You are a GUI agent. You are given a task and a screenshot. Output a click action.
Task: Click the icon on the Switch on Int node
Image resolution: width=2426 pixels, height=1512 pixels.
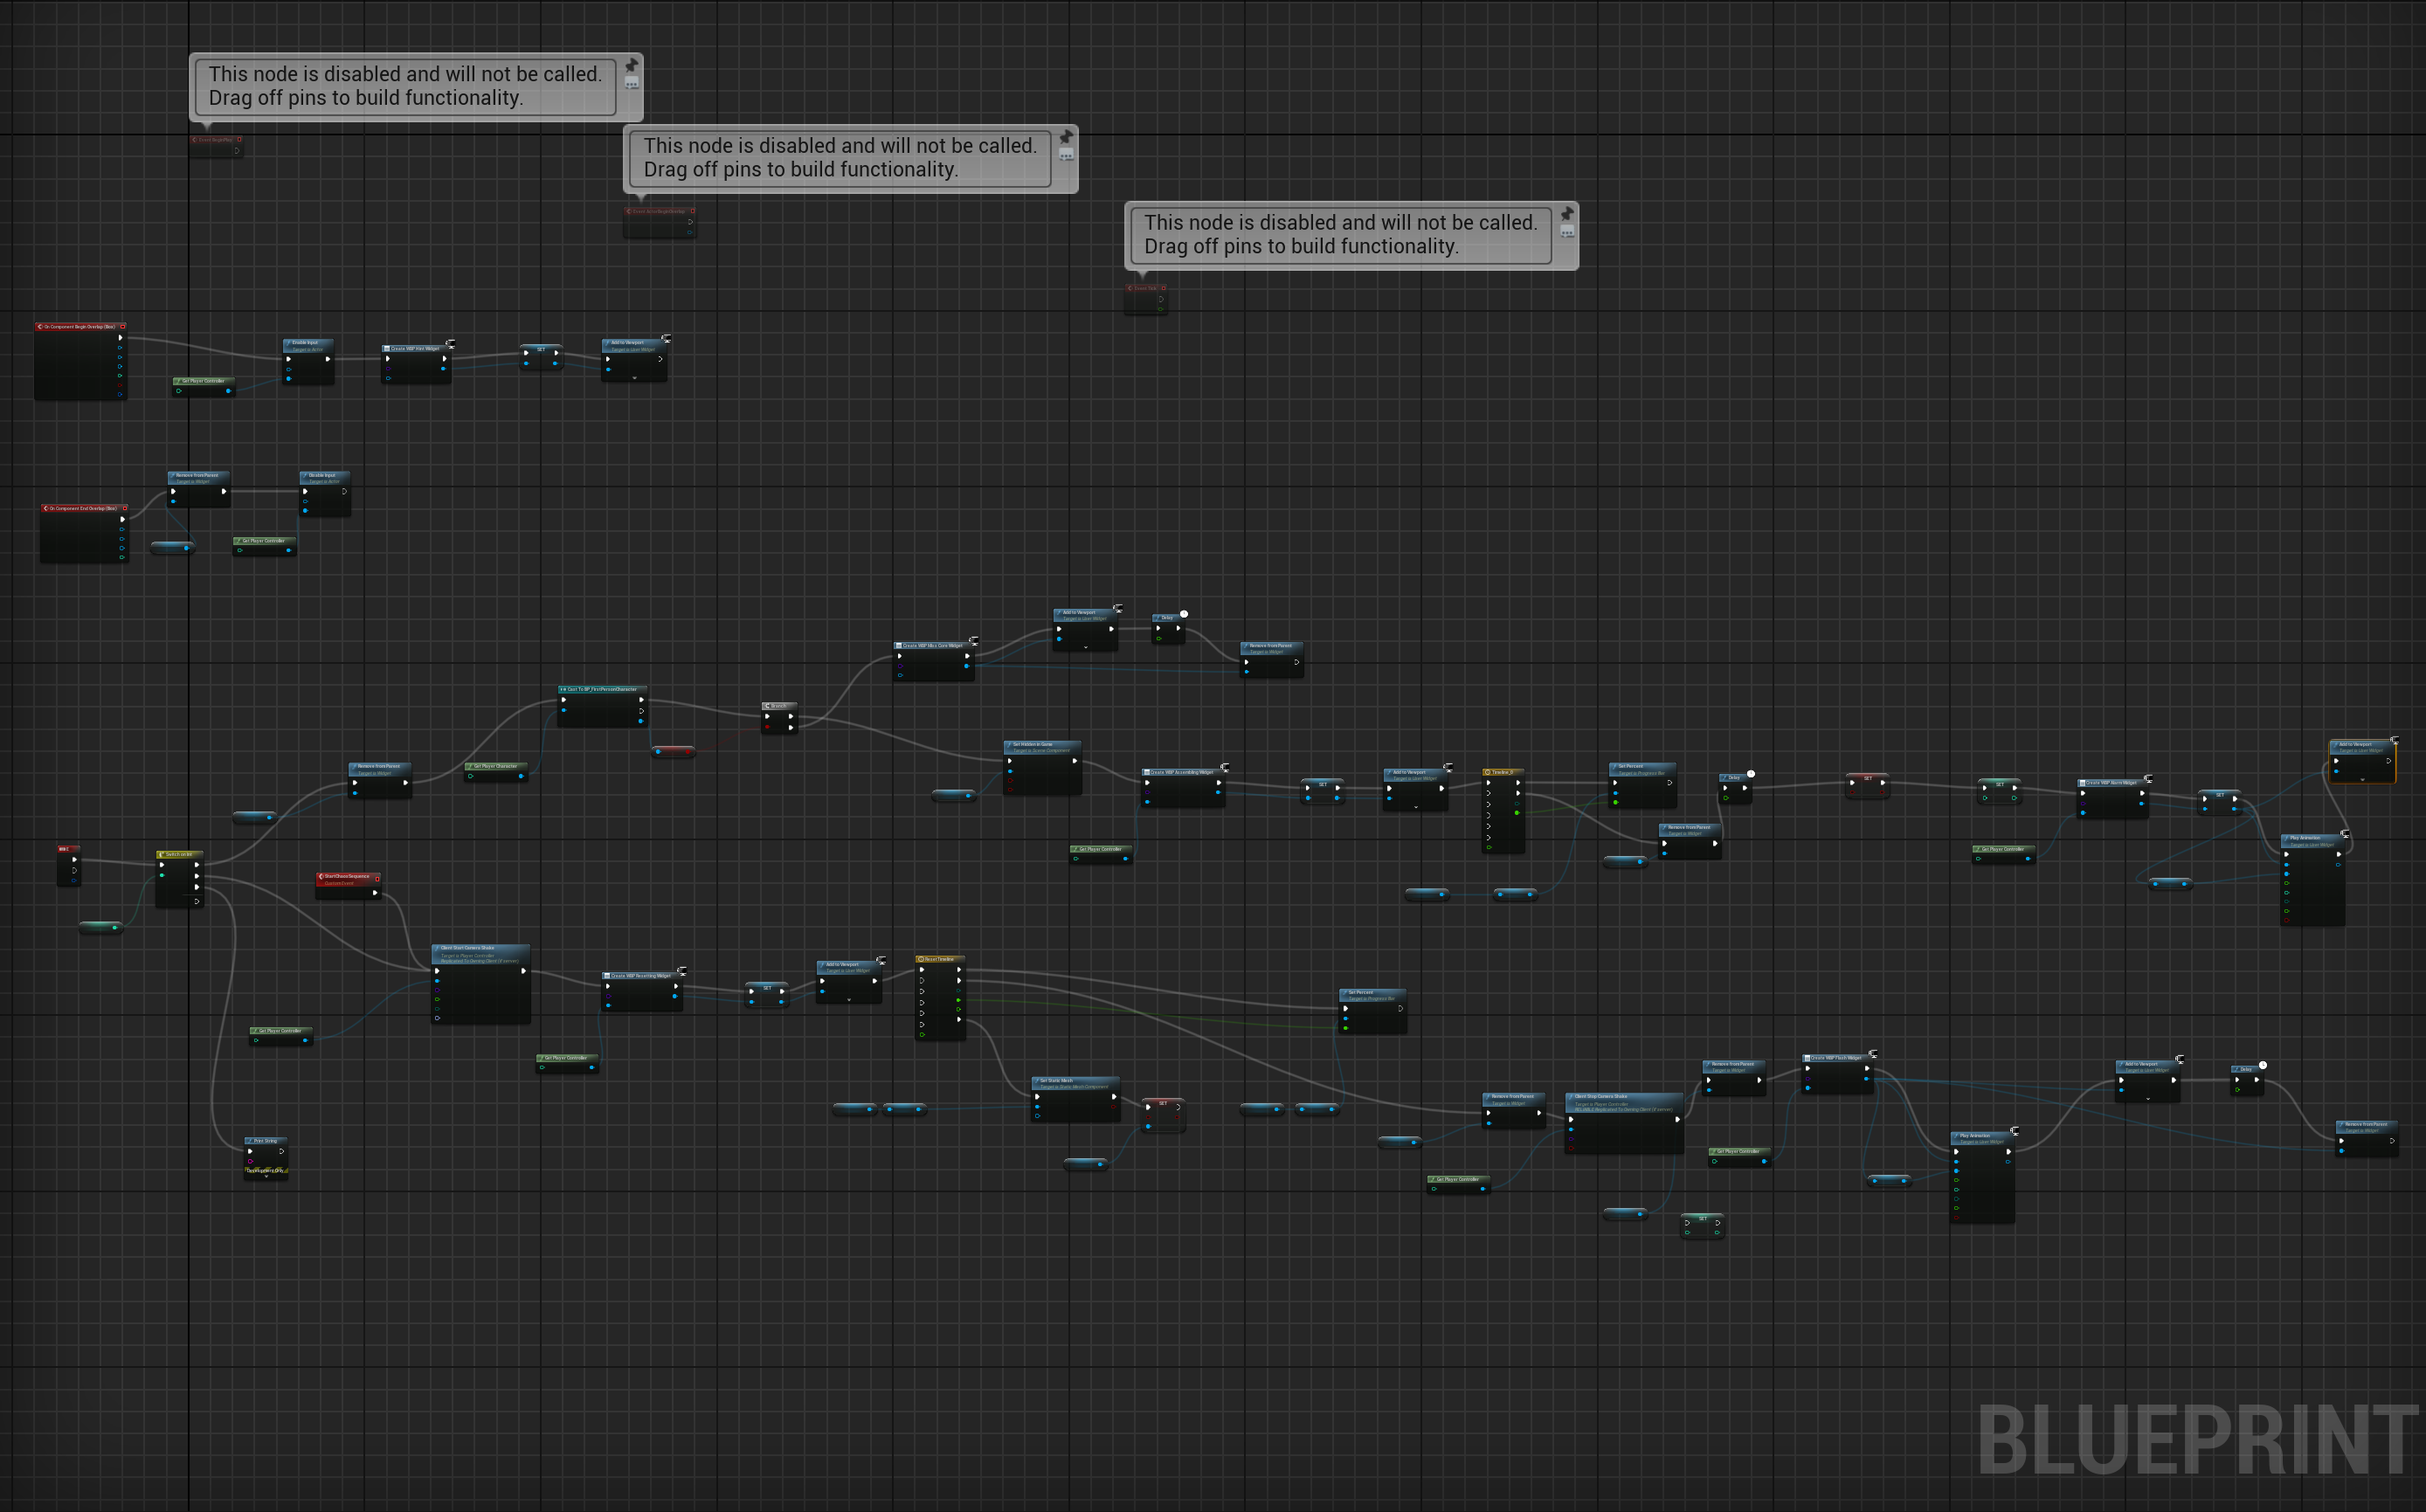click(x=162, y=854)
